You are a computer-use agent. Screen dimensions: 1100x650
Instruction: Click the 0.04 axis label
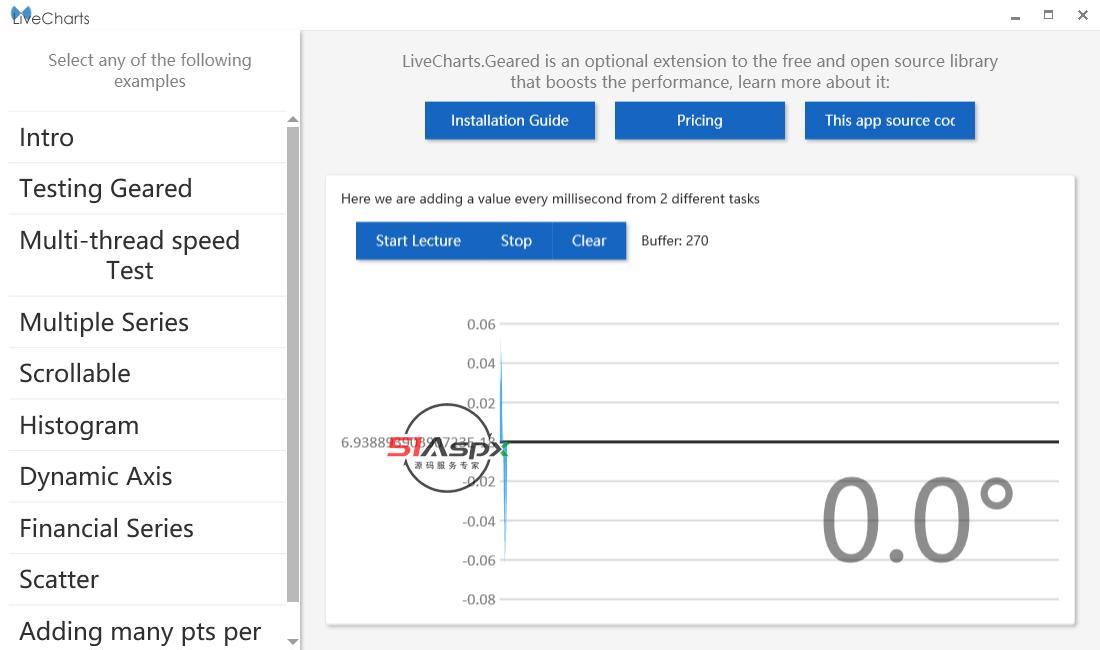pos(481,364)
